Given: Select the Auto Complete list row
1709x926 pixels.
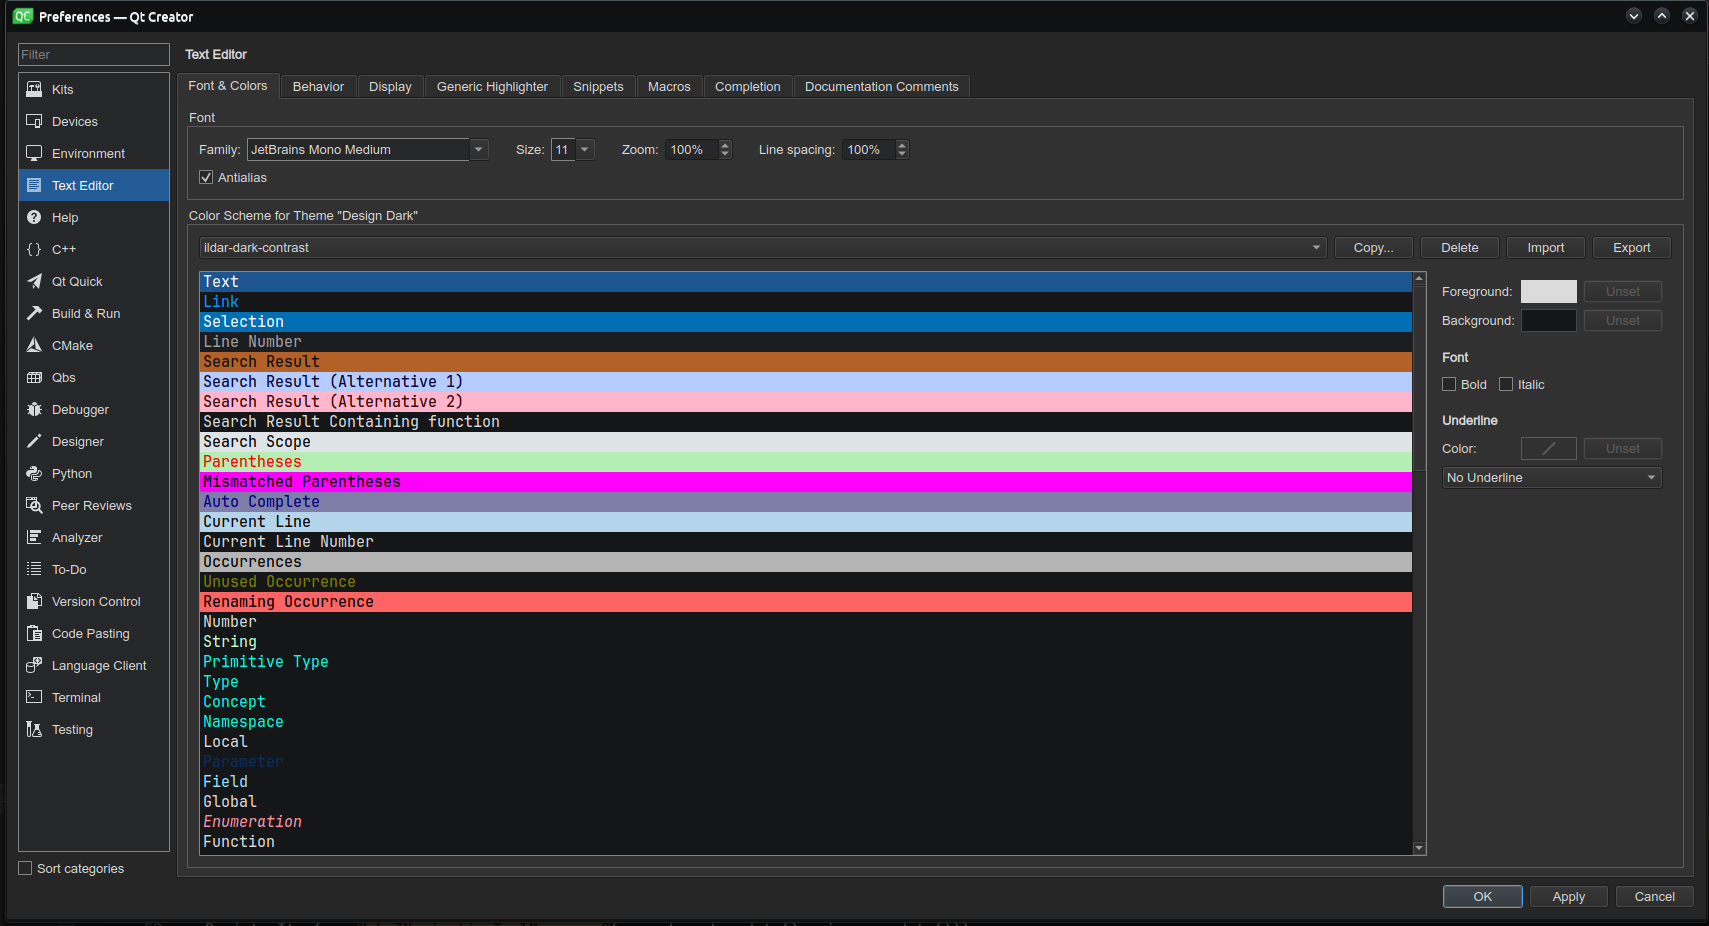Looking at the screenshot, I should pyautogui.click(x=806, y=501).
